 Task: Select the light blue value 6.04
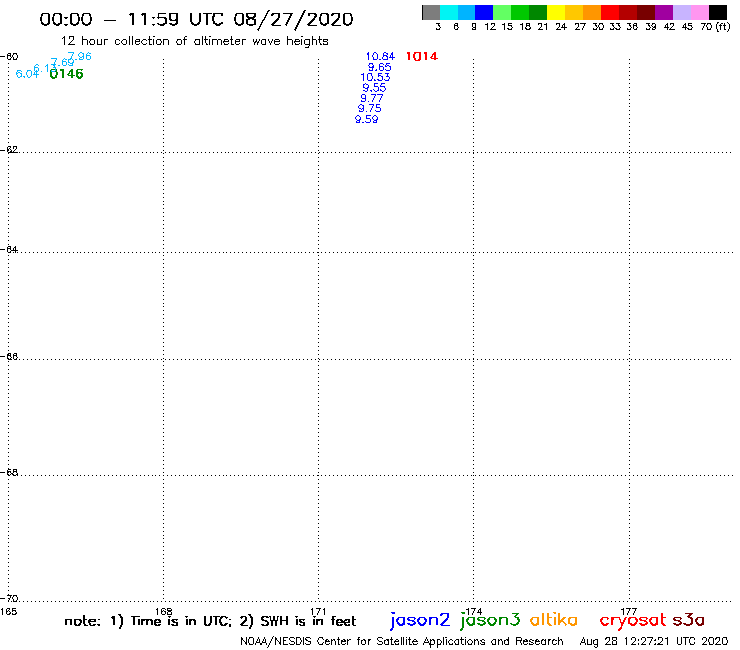tap(27, 74)
